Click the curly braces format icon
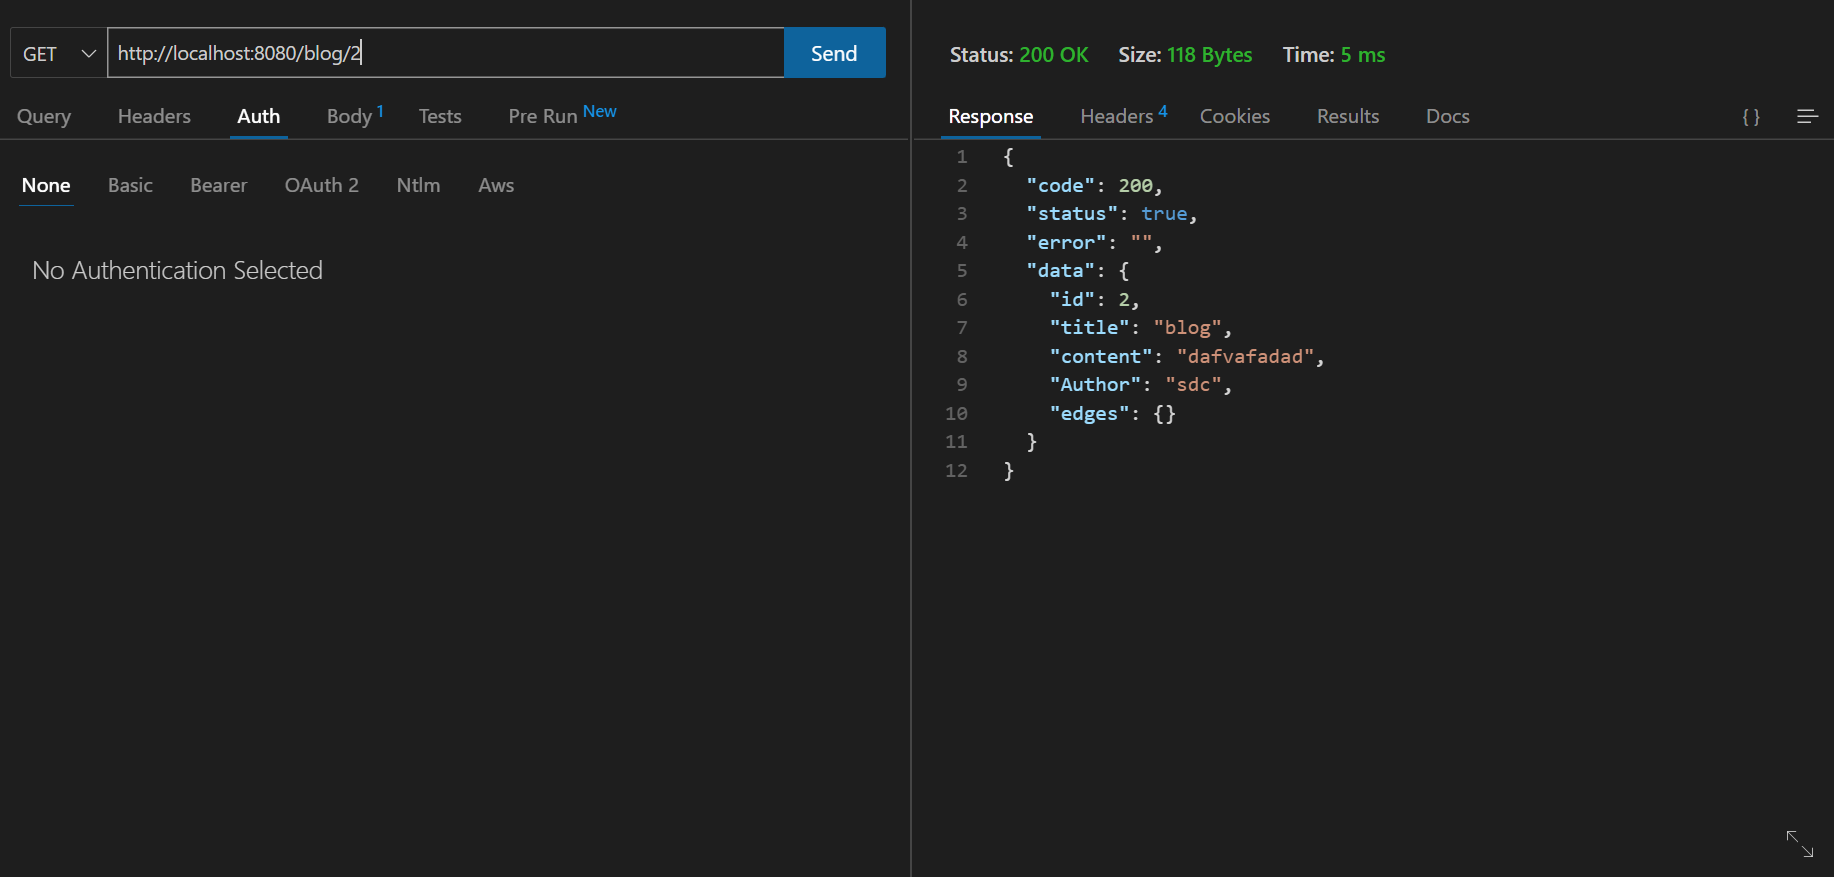 tap(1751, 117)
